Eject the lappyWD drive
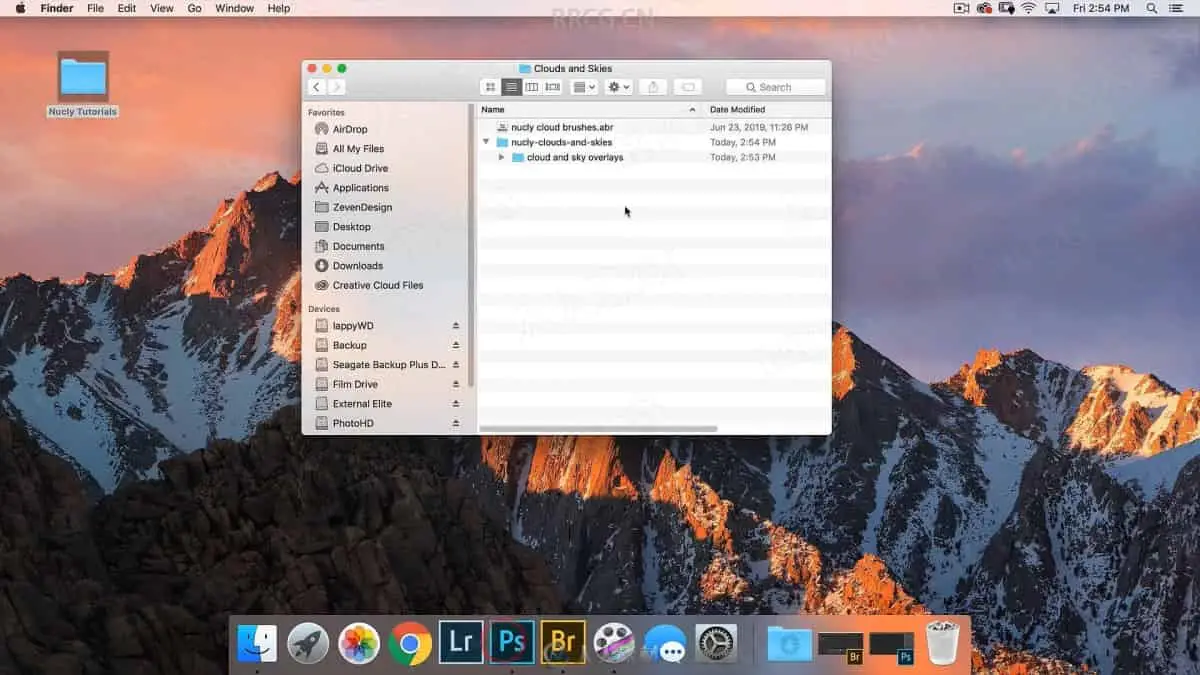Viewport: 1200px width, 675px height. [456, 326]
